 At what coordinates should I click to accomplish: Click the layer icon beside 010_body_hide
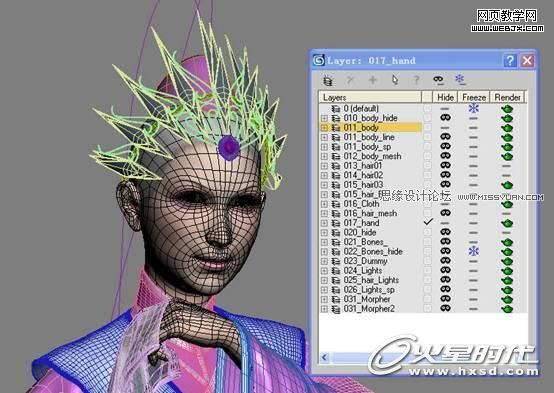click(336, 118)
